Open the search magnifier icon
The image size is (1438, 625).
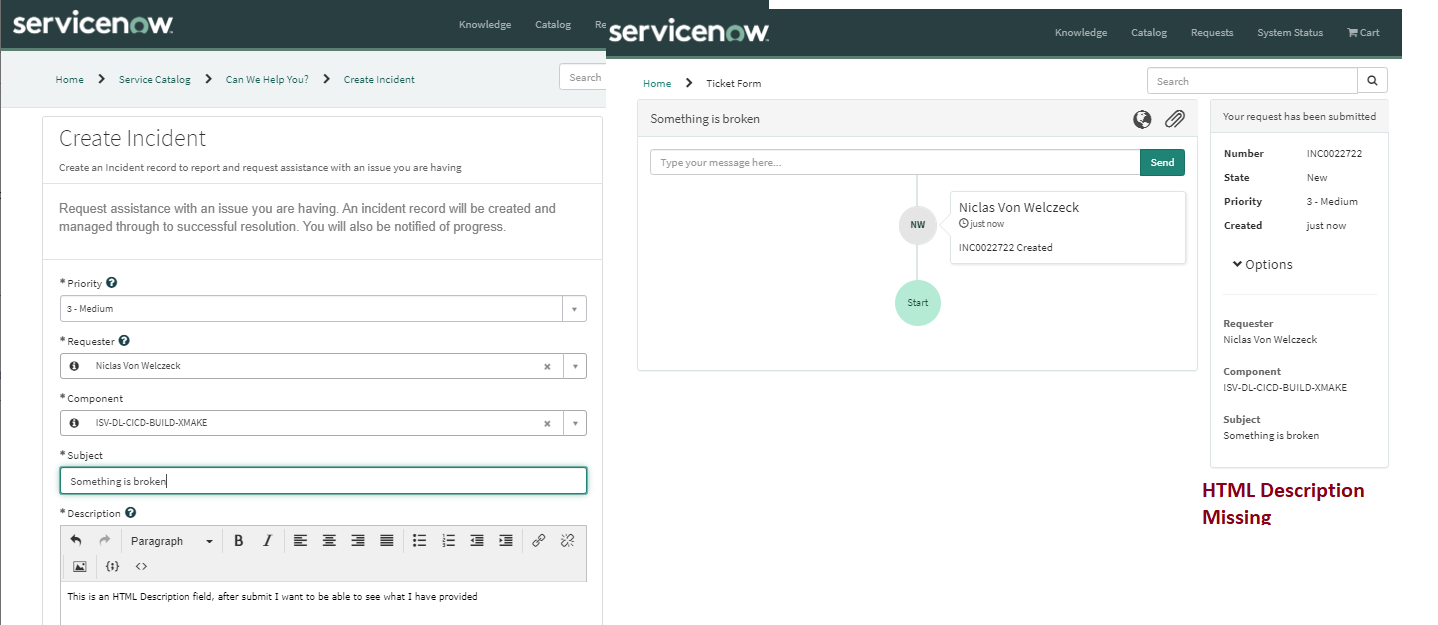pos(1372,80)
